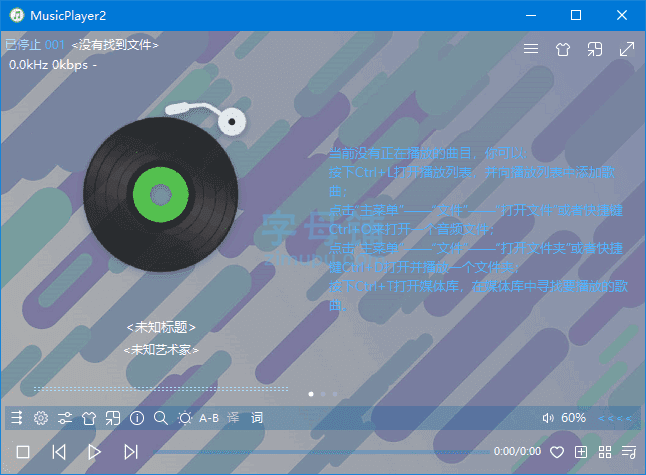
Task: Skip to next track
Action: [x=131, y=452]
